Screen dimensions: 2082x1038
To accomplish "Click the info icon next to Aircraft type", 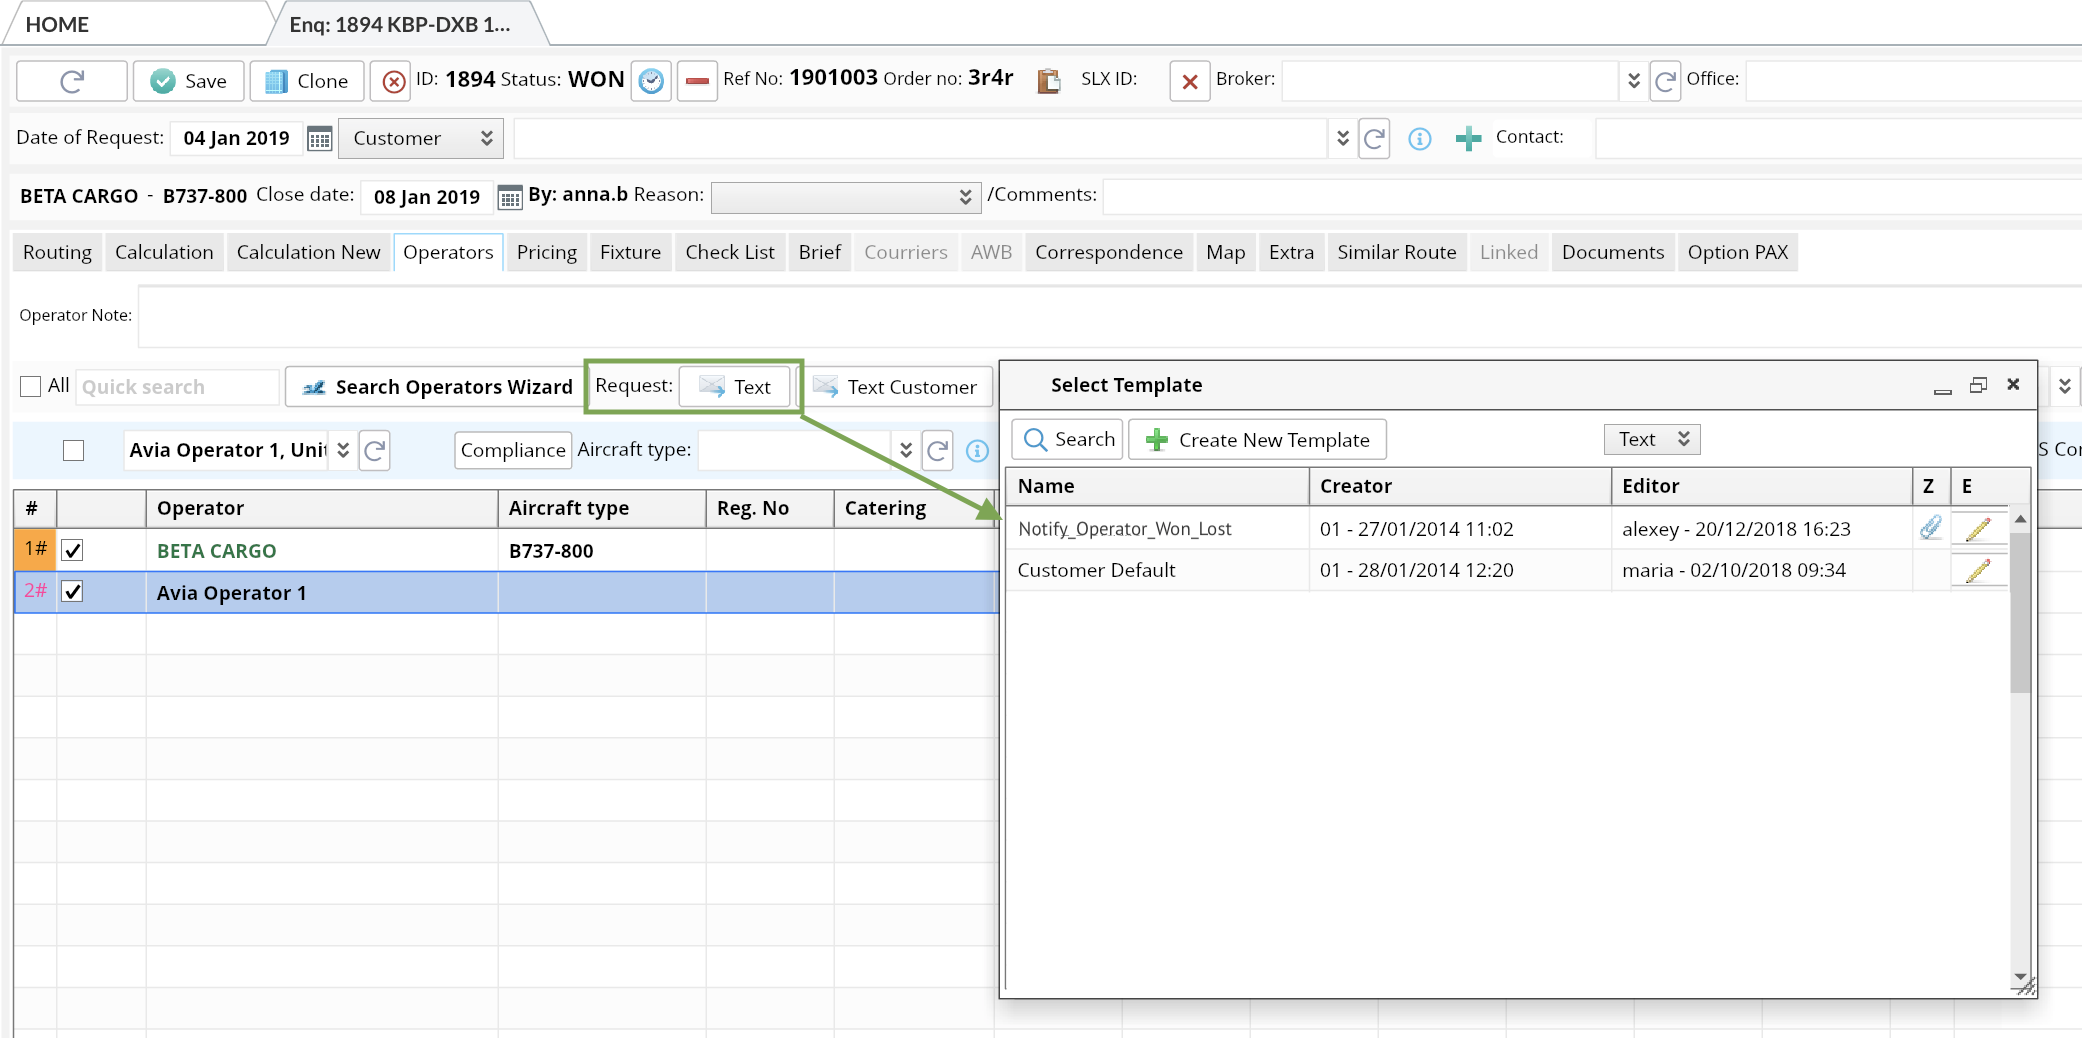I will [977, 451].
